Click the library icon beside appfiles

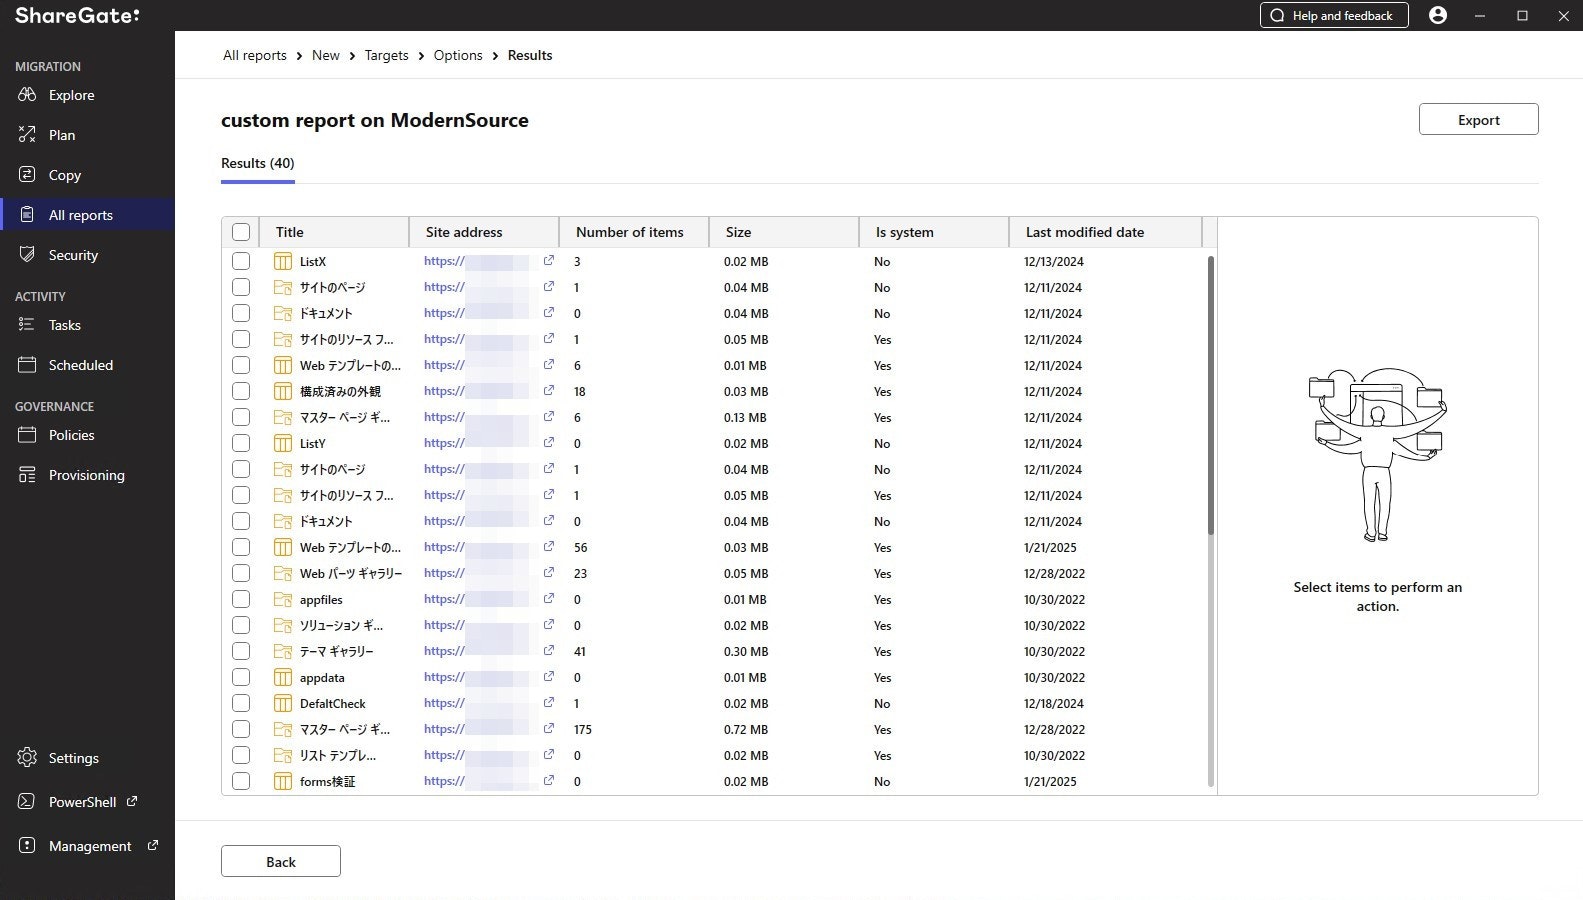[x=283, y=599]
